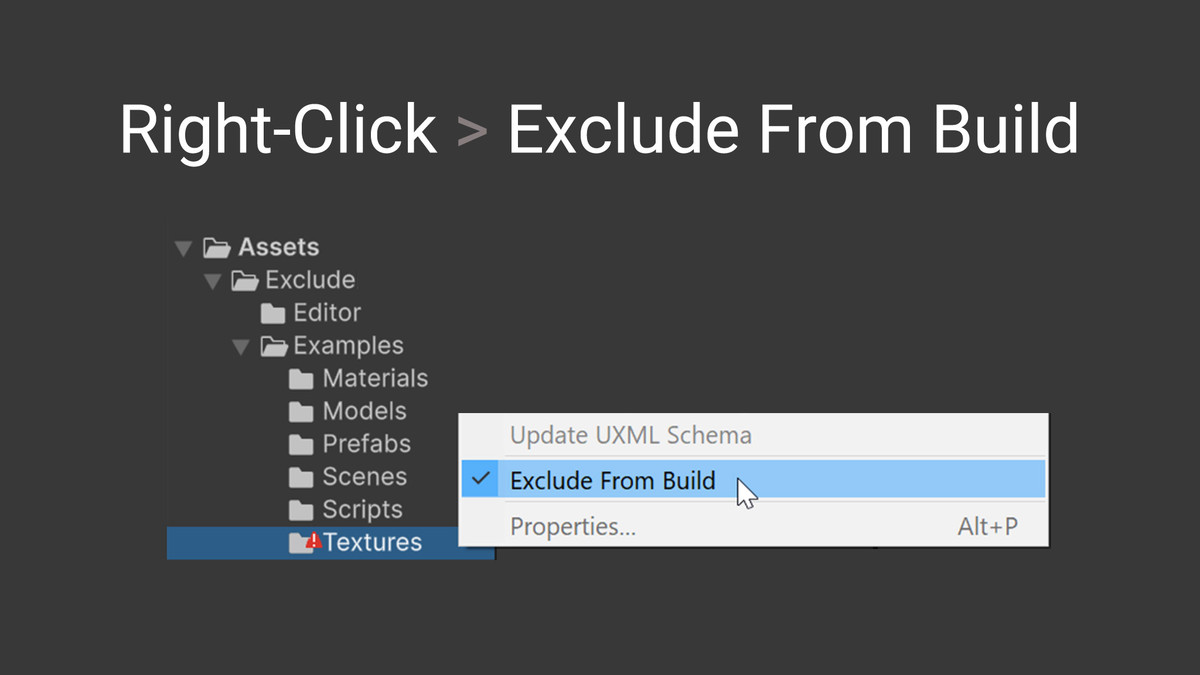Select Update UXML Schema menu entry
Image resolution: width=1200 pixels, height=675 pixels.
[x=631, y=435]
